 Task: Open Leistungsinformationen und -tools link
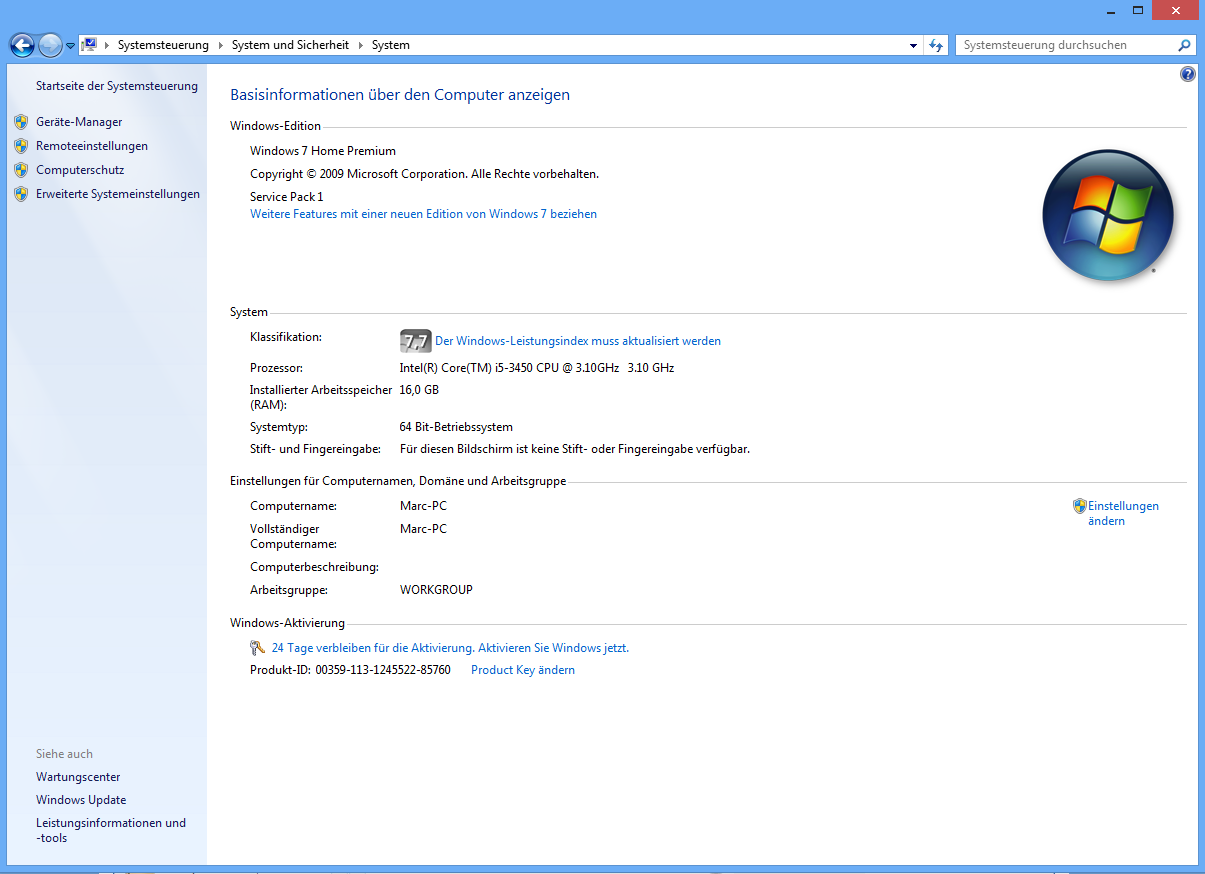pyautogui.click(x=111, y=830)
